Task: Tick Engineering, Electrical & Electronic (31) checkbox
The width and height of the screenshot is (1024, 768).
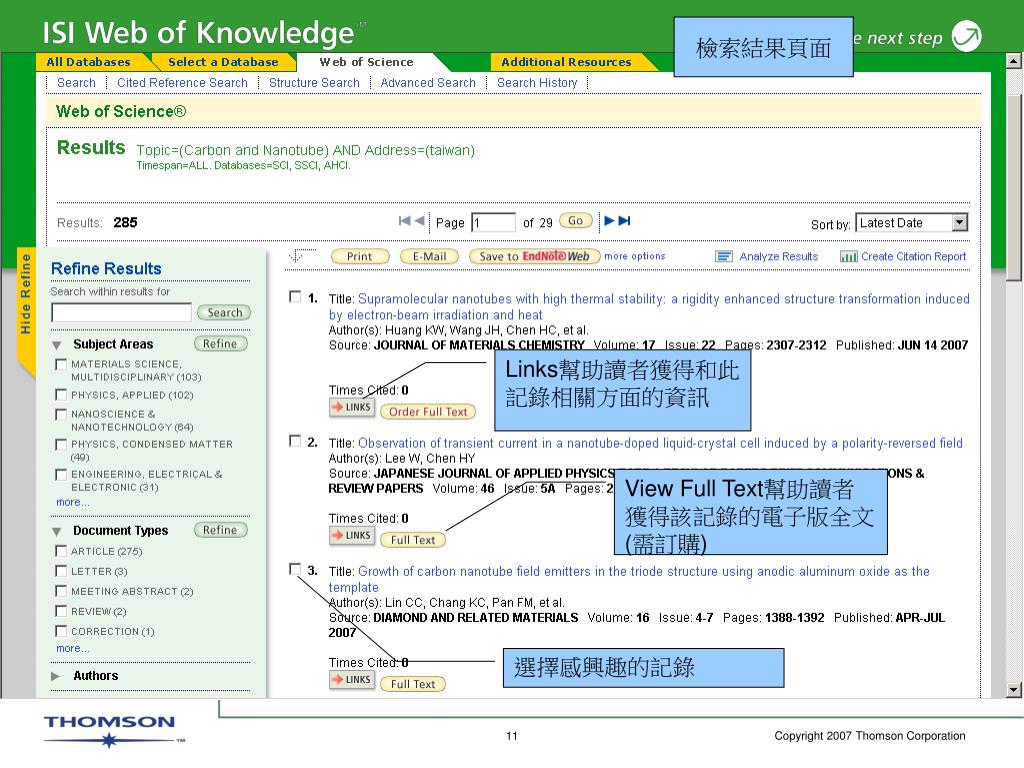Action: (61, 475)
